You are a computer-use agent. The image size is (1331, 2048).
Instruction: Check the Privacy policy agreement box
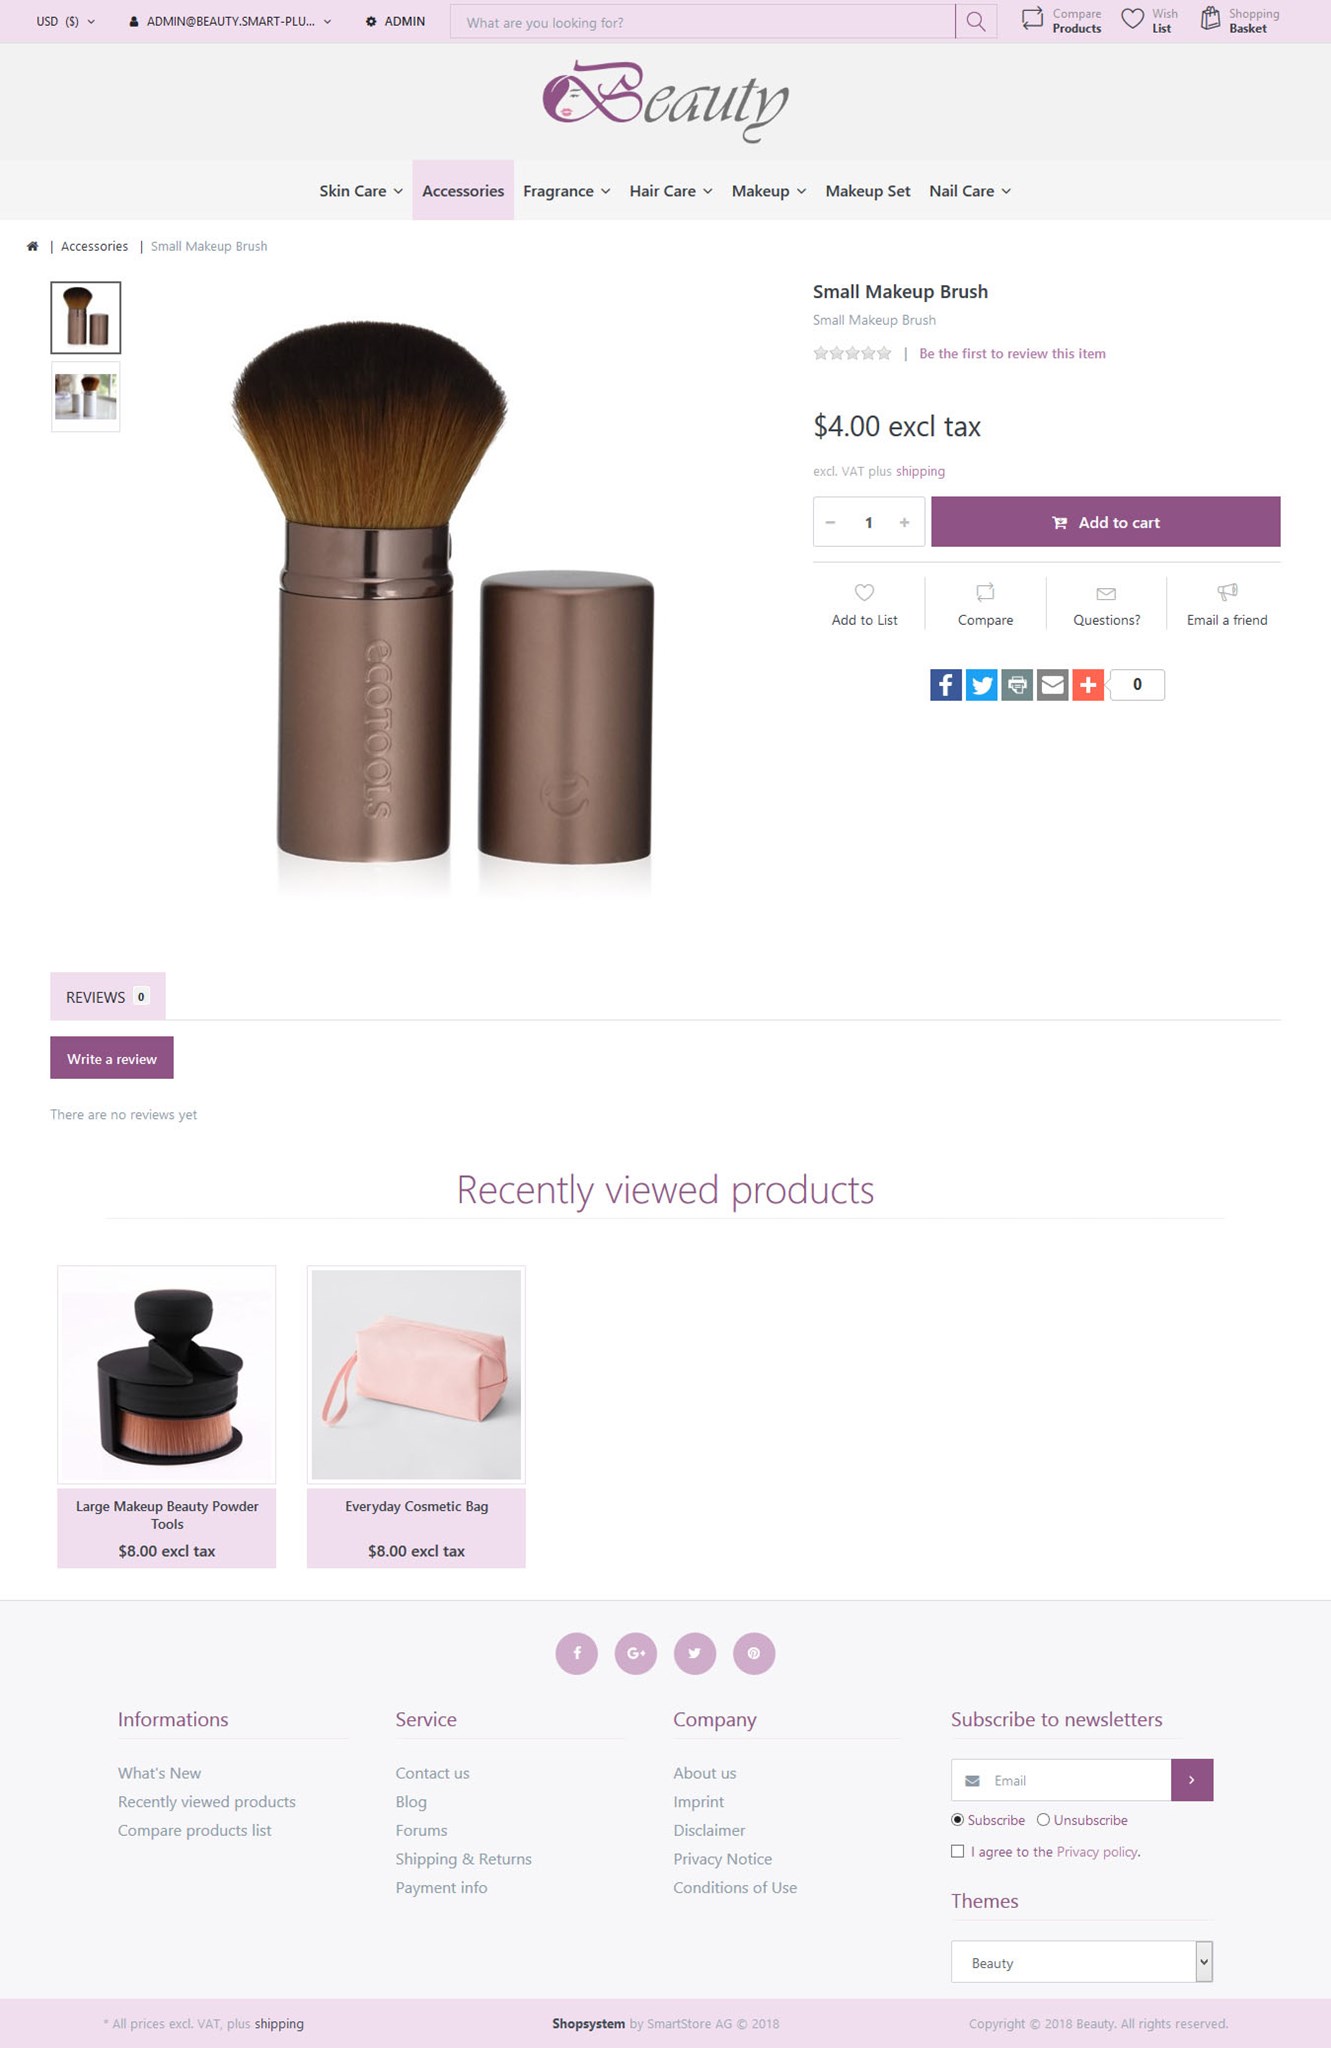click(x=958, y=1851)
